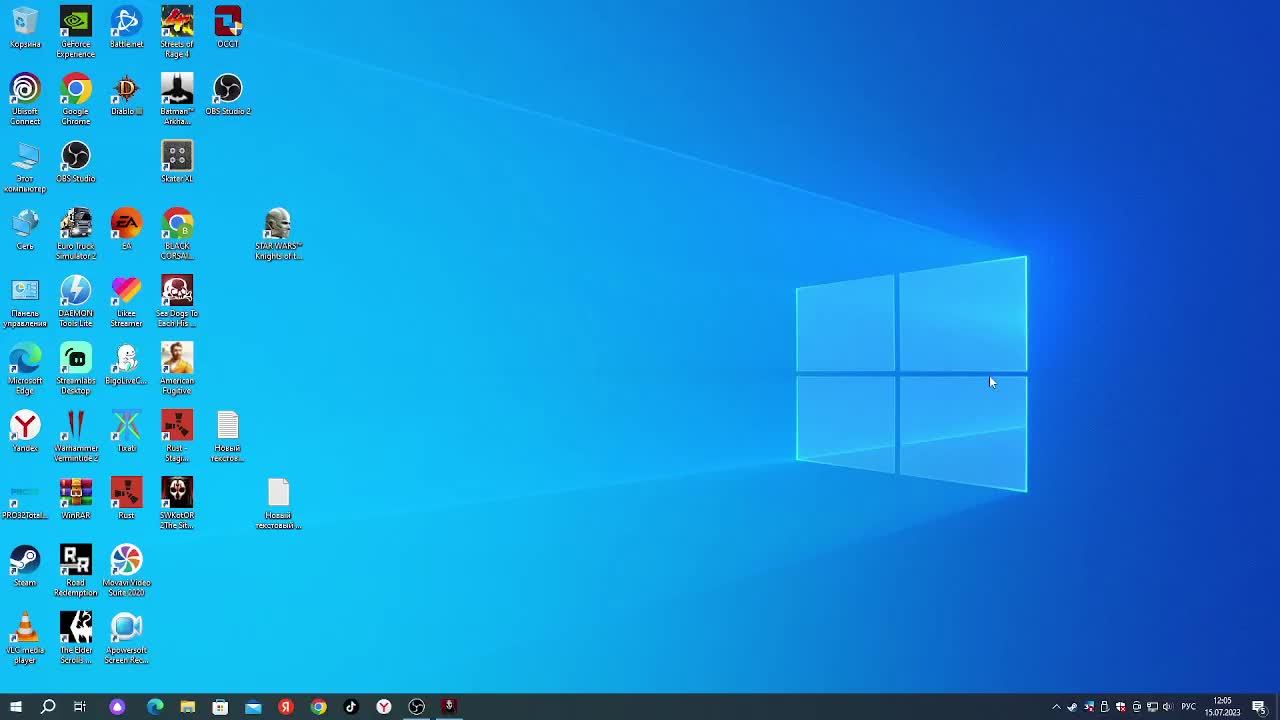
Task: Open Task View from the taskbar
Action: pos(80,707)
